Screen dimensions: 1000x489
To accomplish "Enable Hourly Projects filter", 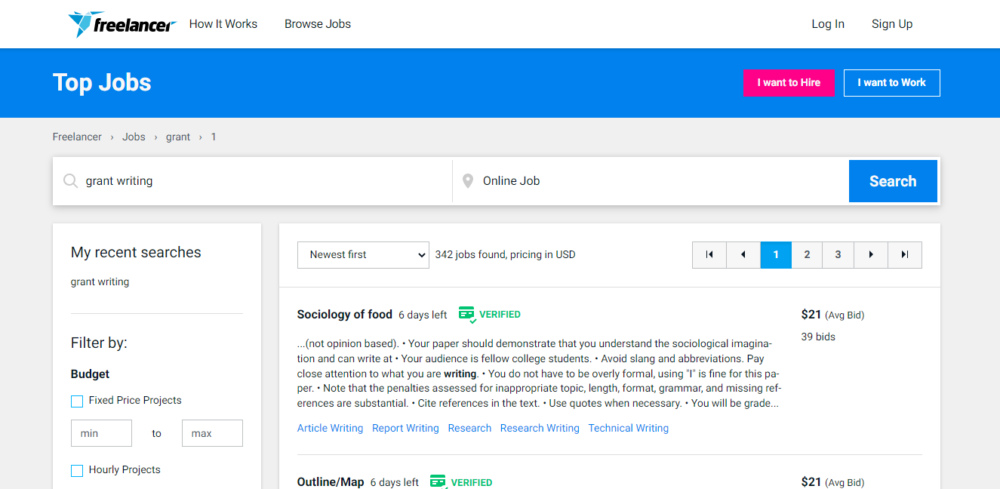I will 77,471.
